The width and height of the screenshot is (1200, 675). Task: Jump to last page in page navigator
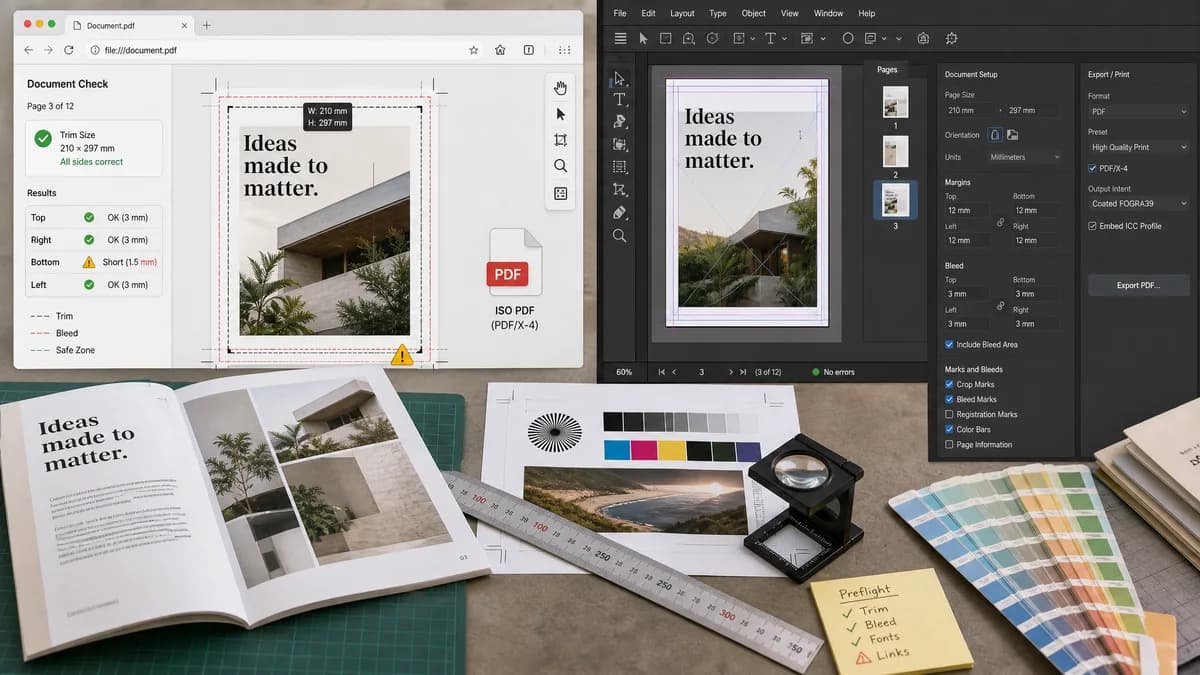742,372
